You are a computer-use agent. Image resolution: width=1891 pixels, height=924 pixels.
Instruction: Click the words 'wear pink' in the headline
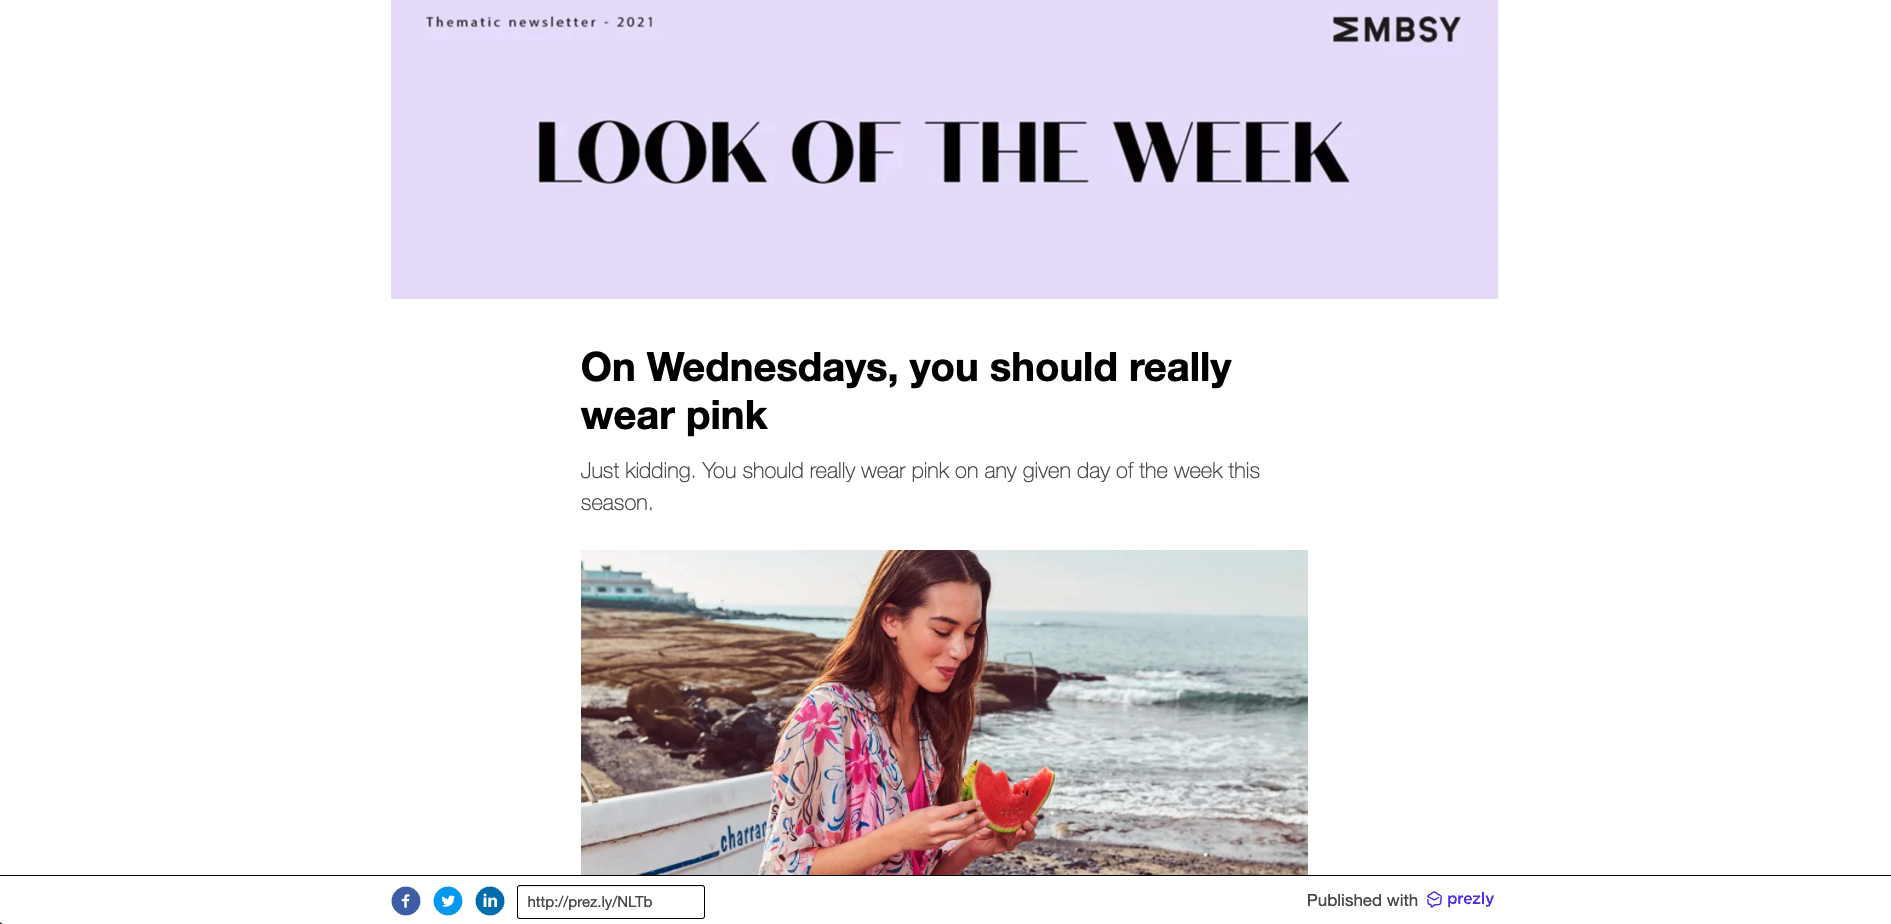click(674, 416)
